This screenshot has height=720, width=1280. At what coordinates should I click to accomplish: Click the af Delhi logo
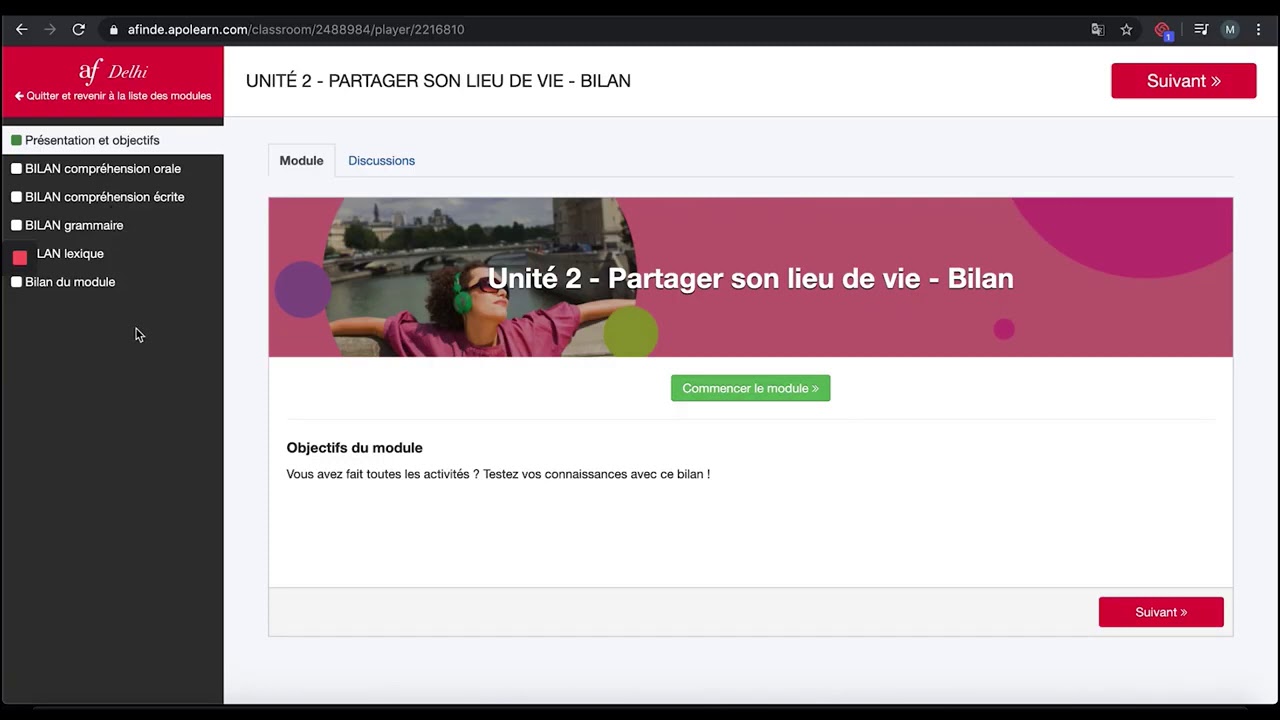tap(112, 71)
